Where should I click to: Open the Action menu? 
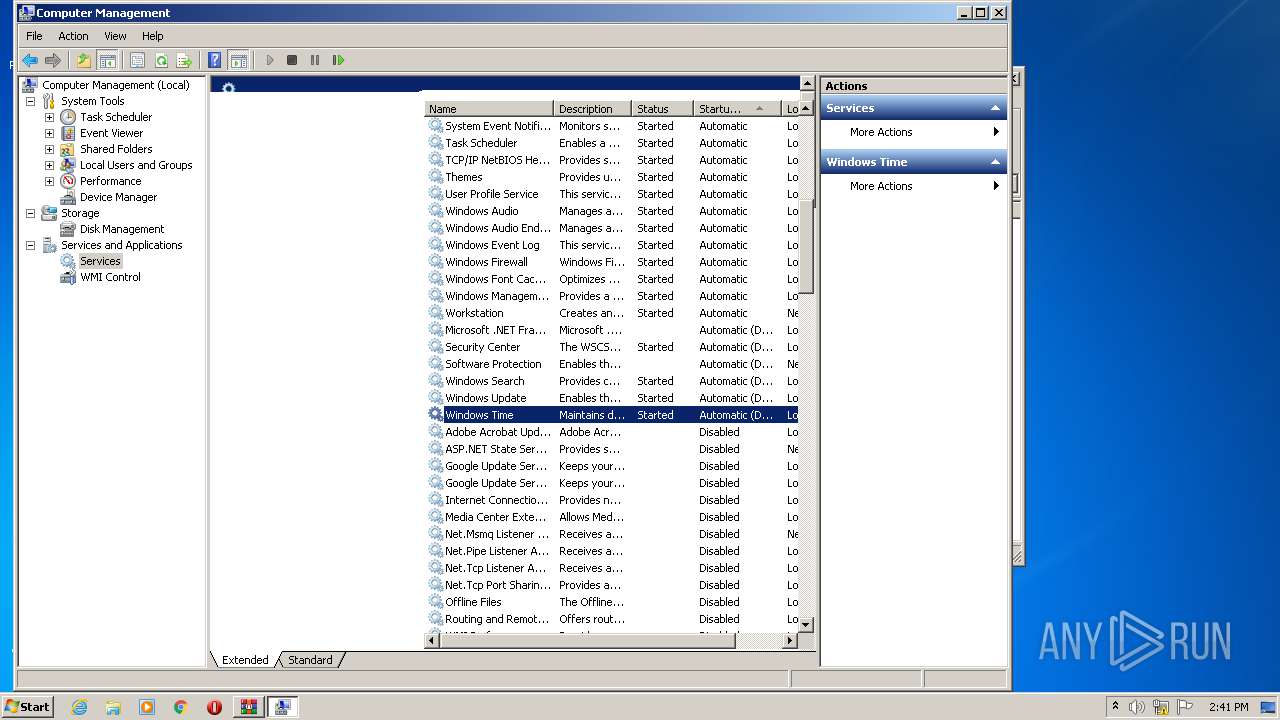[73, 36]
